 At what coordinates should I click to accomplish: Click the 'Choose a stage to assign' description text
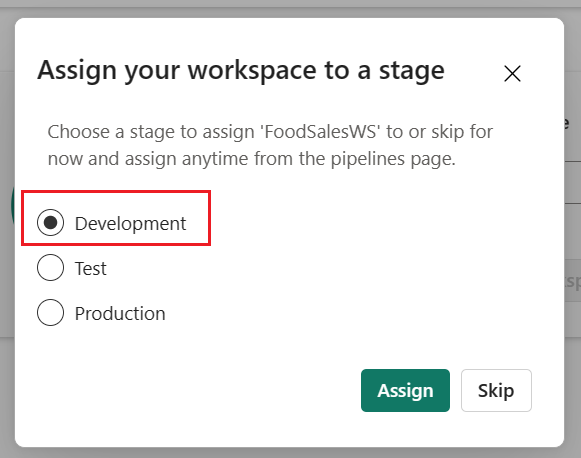click(270, 145)
